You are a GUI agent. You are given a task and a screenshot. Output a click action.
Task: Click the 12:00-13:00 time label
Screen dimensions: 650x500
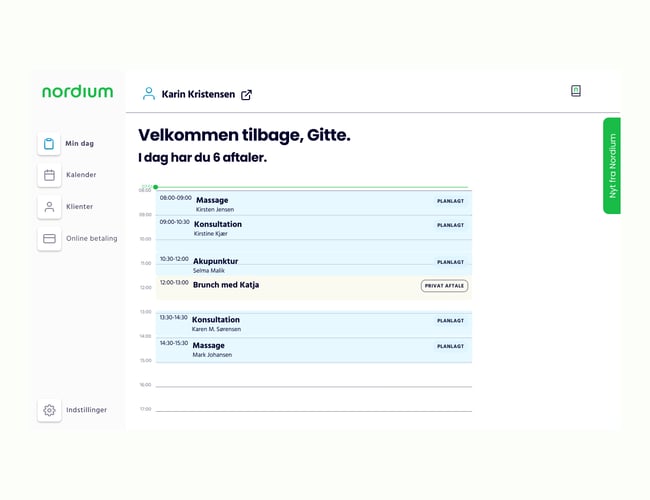pyautogui.click(x=174, y=283)
